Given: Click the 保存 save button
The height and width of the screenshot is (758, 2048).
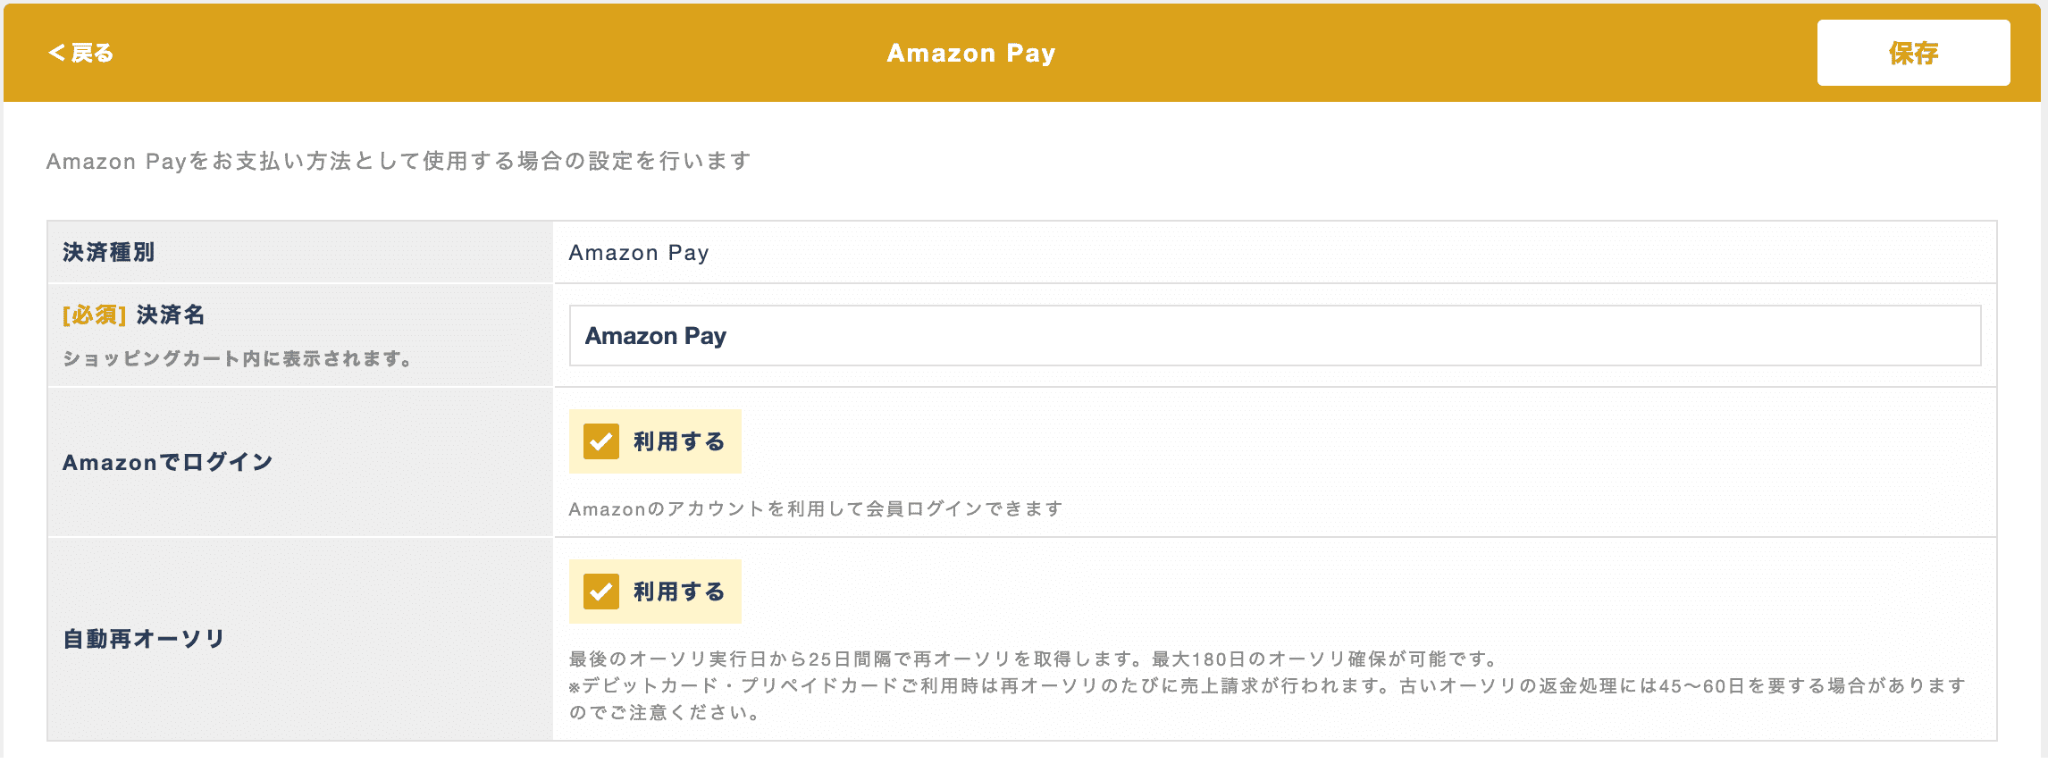Looking at the screenshot, I should click(x=1913, y=53).
